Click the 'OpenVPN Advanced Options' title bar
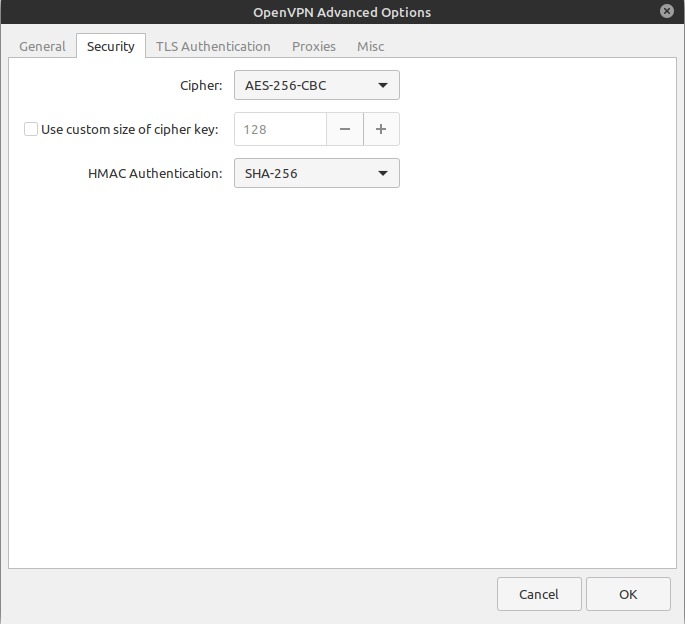 click(342, 12)
